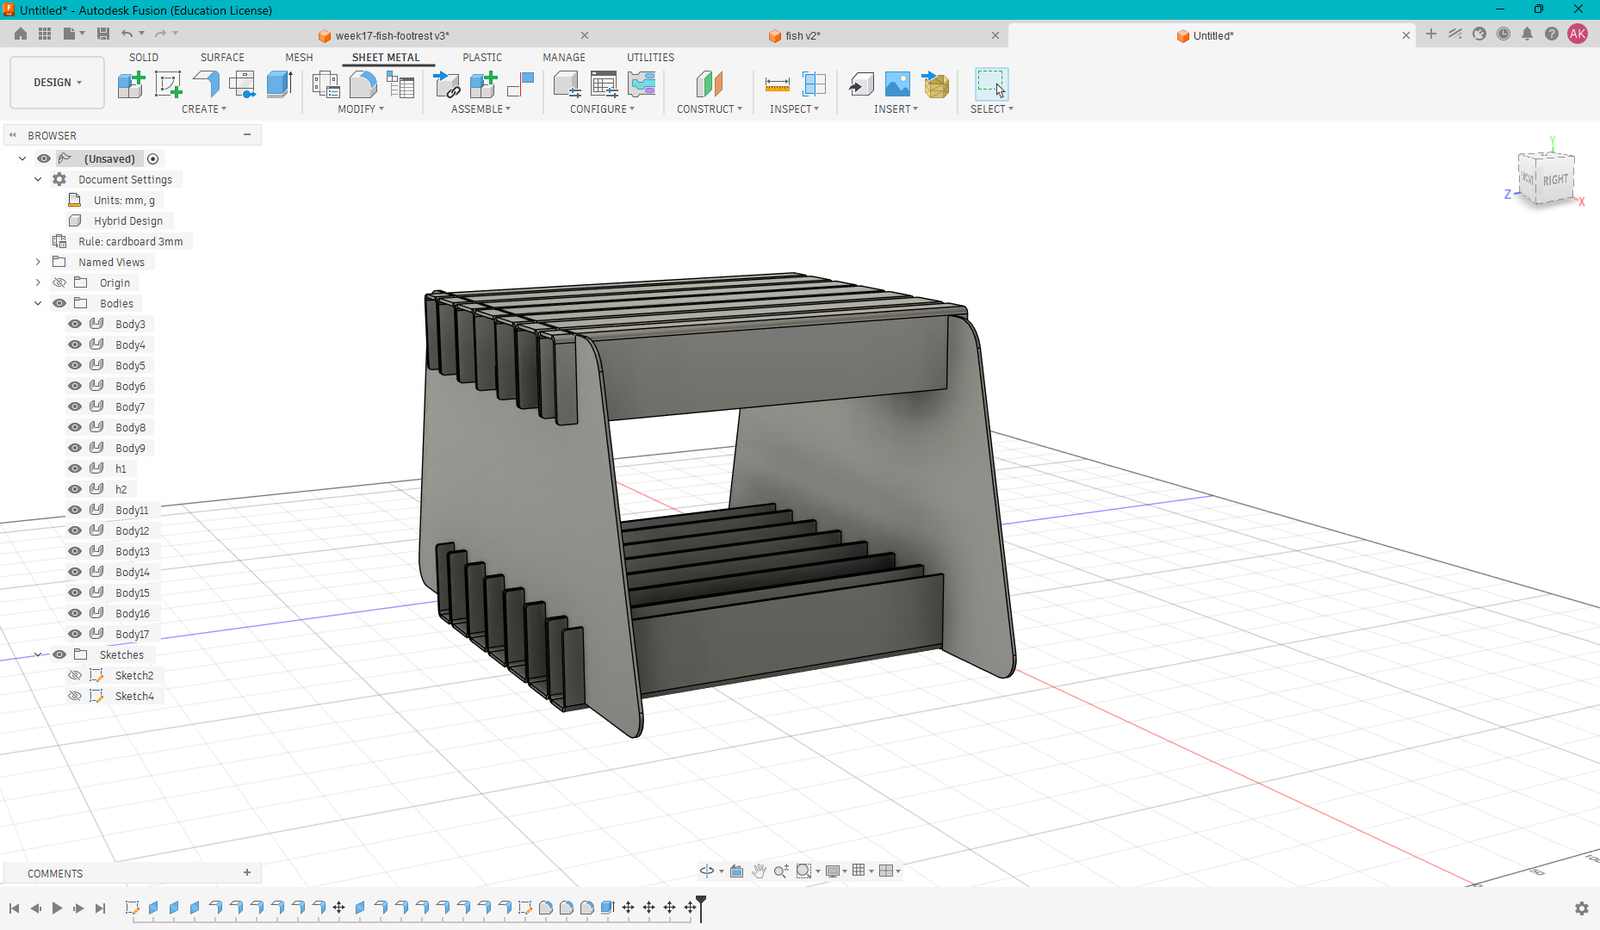Collapse Document Settings node

pos(38,180)
